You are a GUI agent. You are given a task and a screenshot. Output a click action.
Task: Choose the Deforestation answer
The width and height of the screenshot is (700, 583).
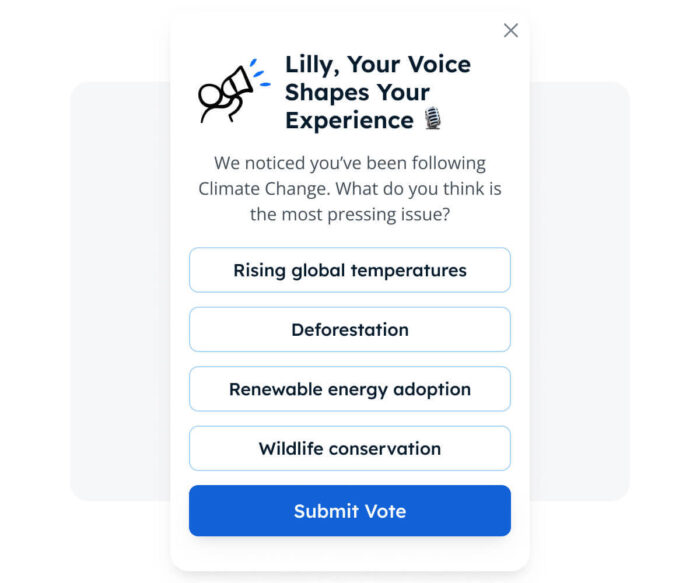click(x=350, y=330)
